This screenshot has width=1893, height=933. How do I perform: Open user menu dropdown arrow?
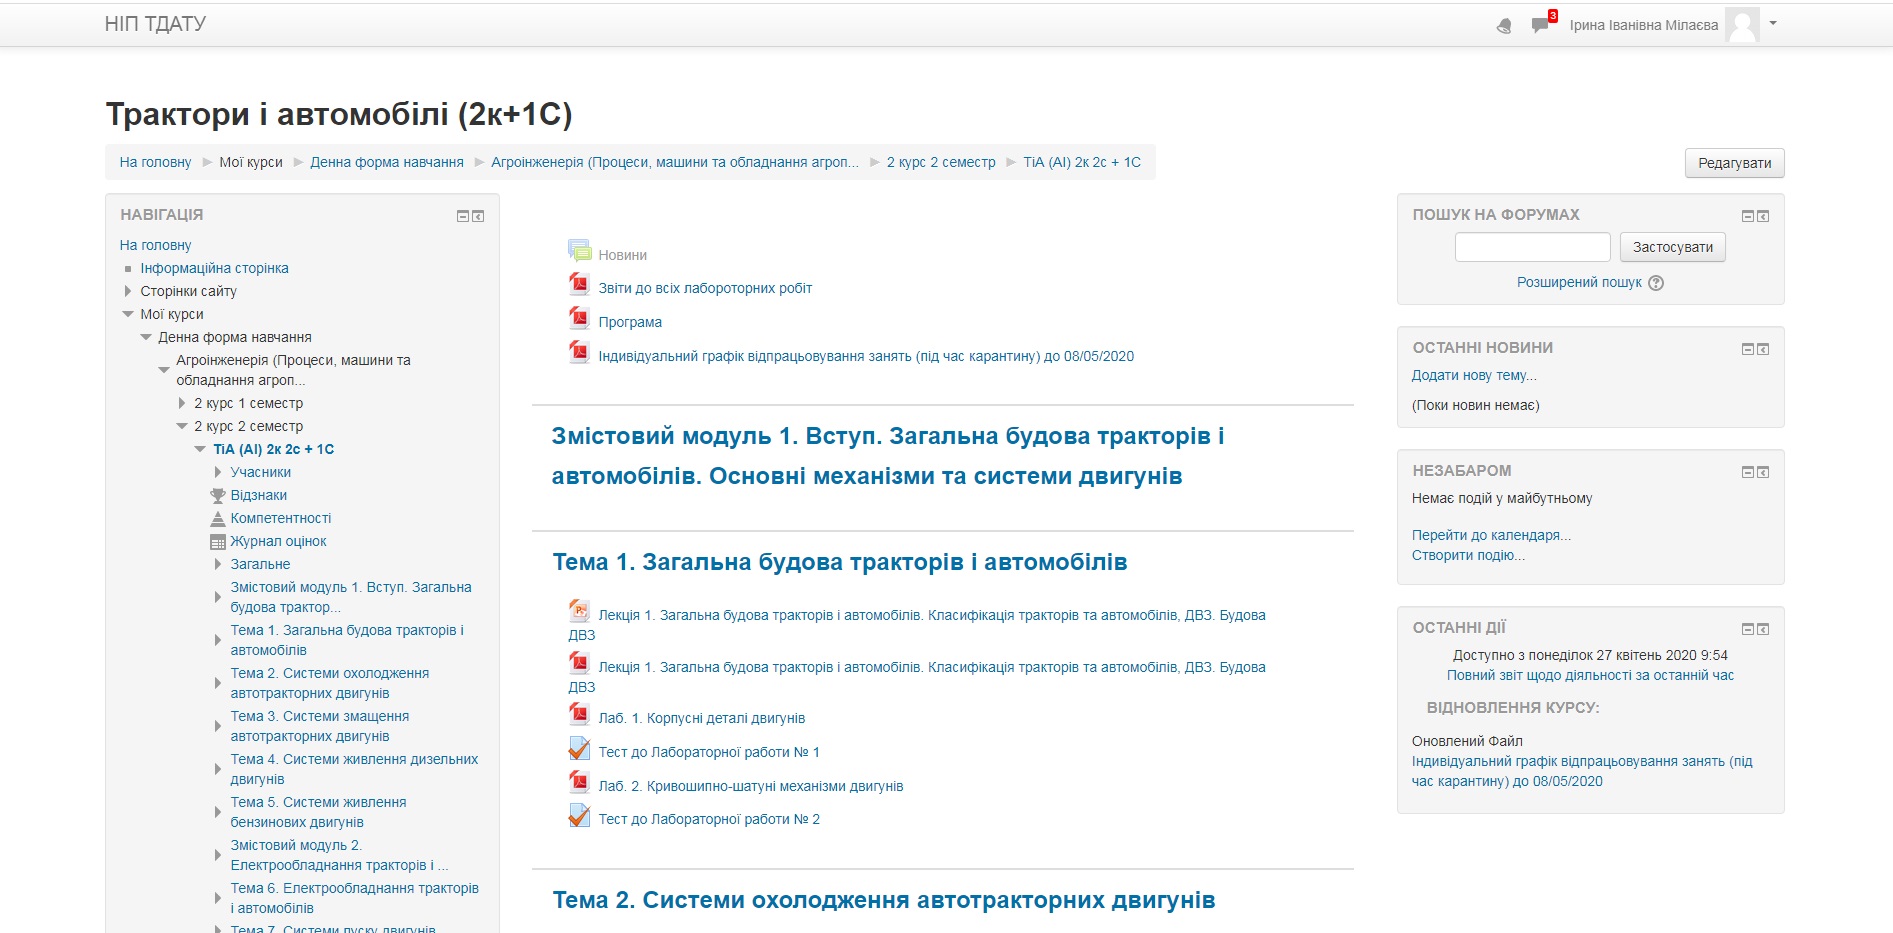tap(1773, 23)
